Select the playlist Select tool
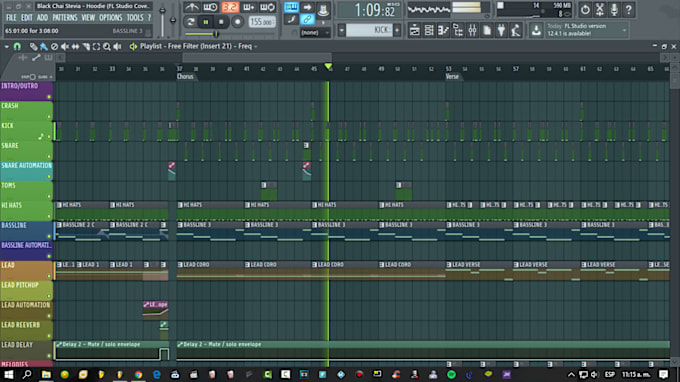The height and width of the screenshot is (382, 680). pyautogui.click(x=96, y=46)
